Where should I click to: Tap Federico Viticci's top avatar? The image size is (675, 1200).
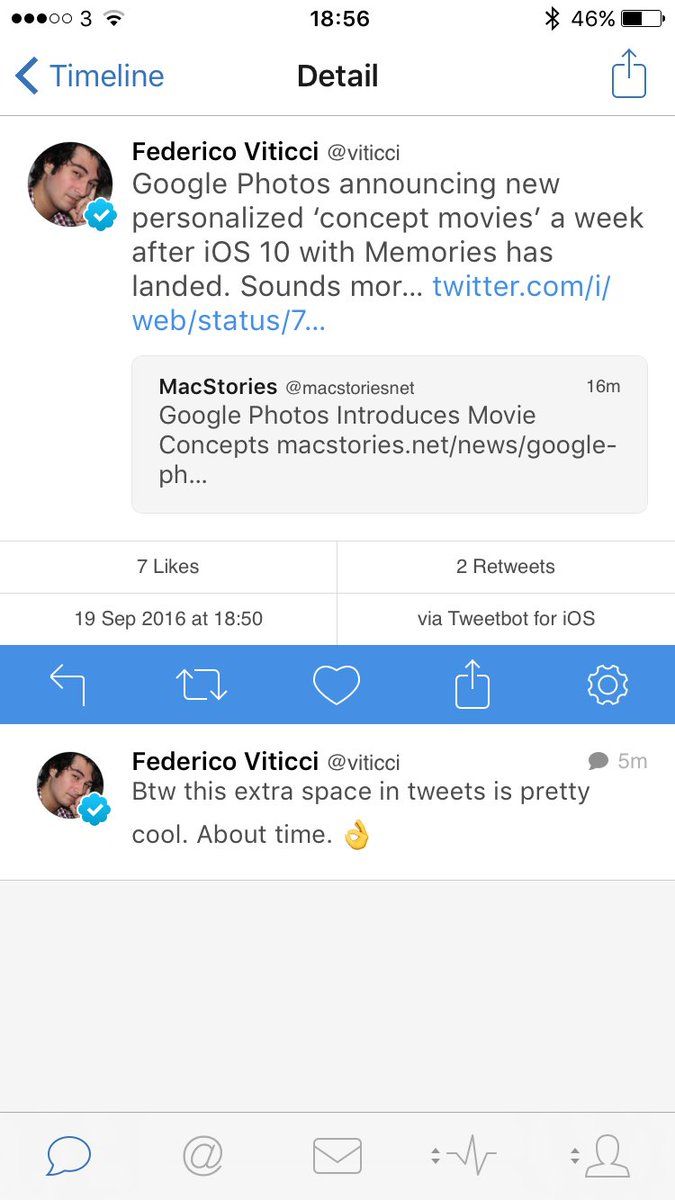[x=70, y=185]
